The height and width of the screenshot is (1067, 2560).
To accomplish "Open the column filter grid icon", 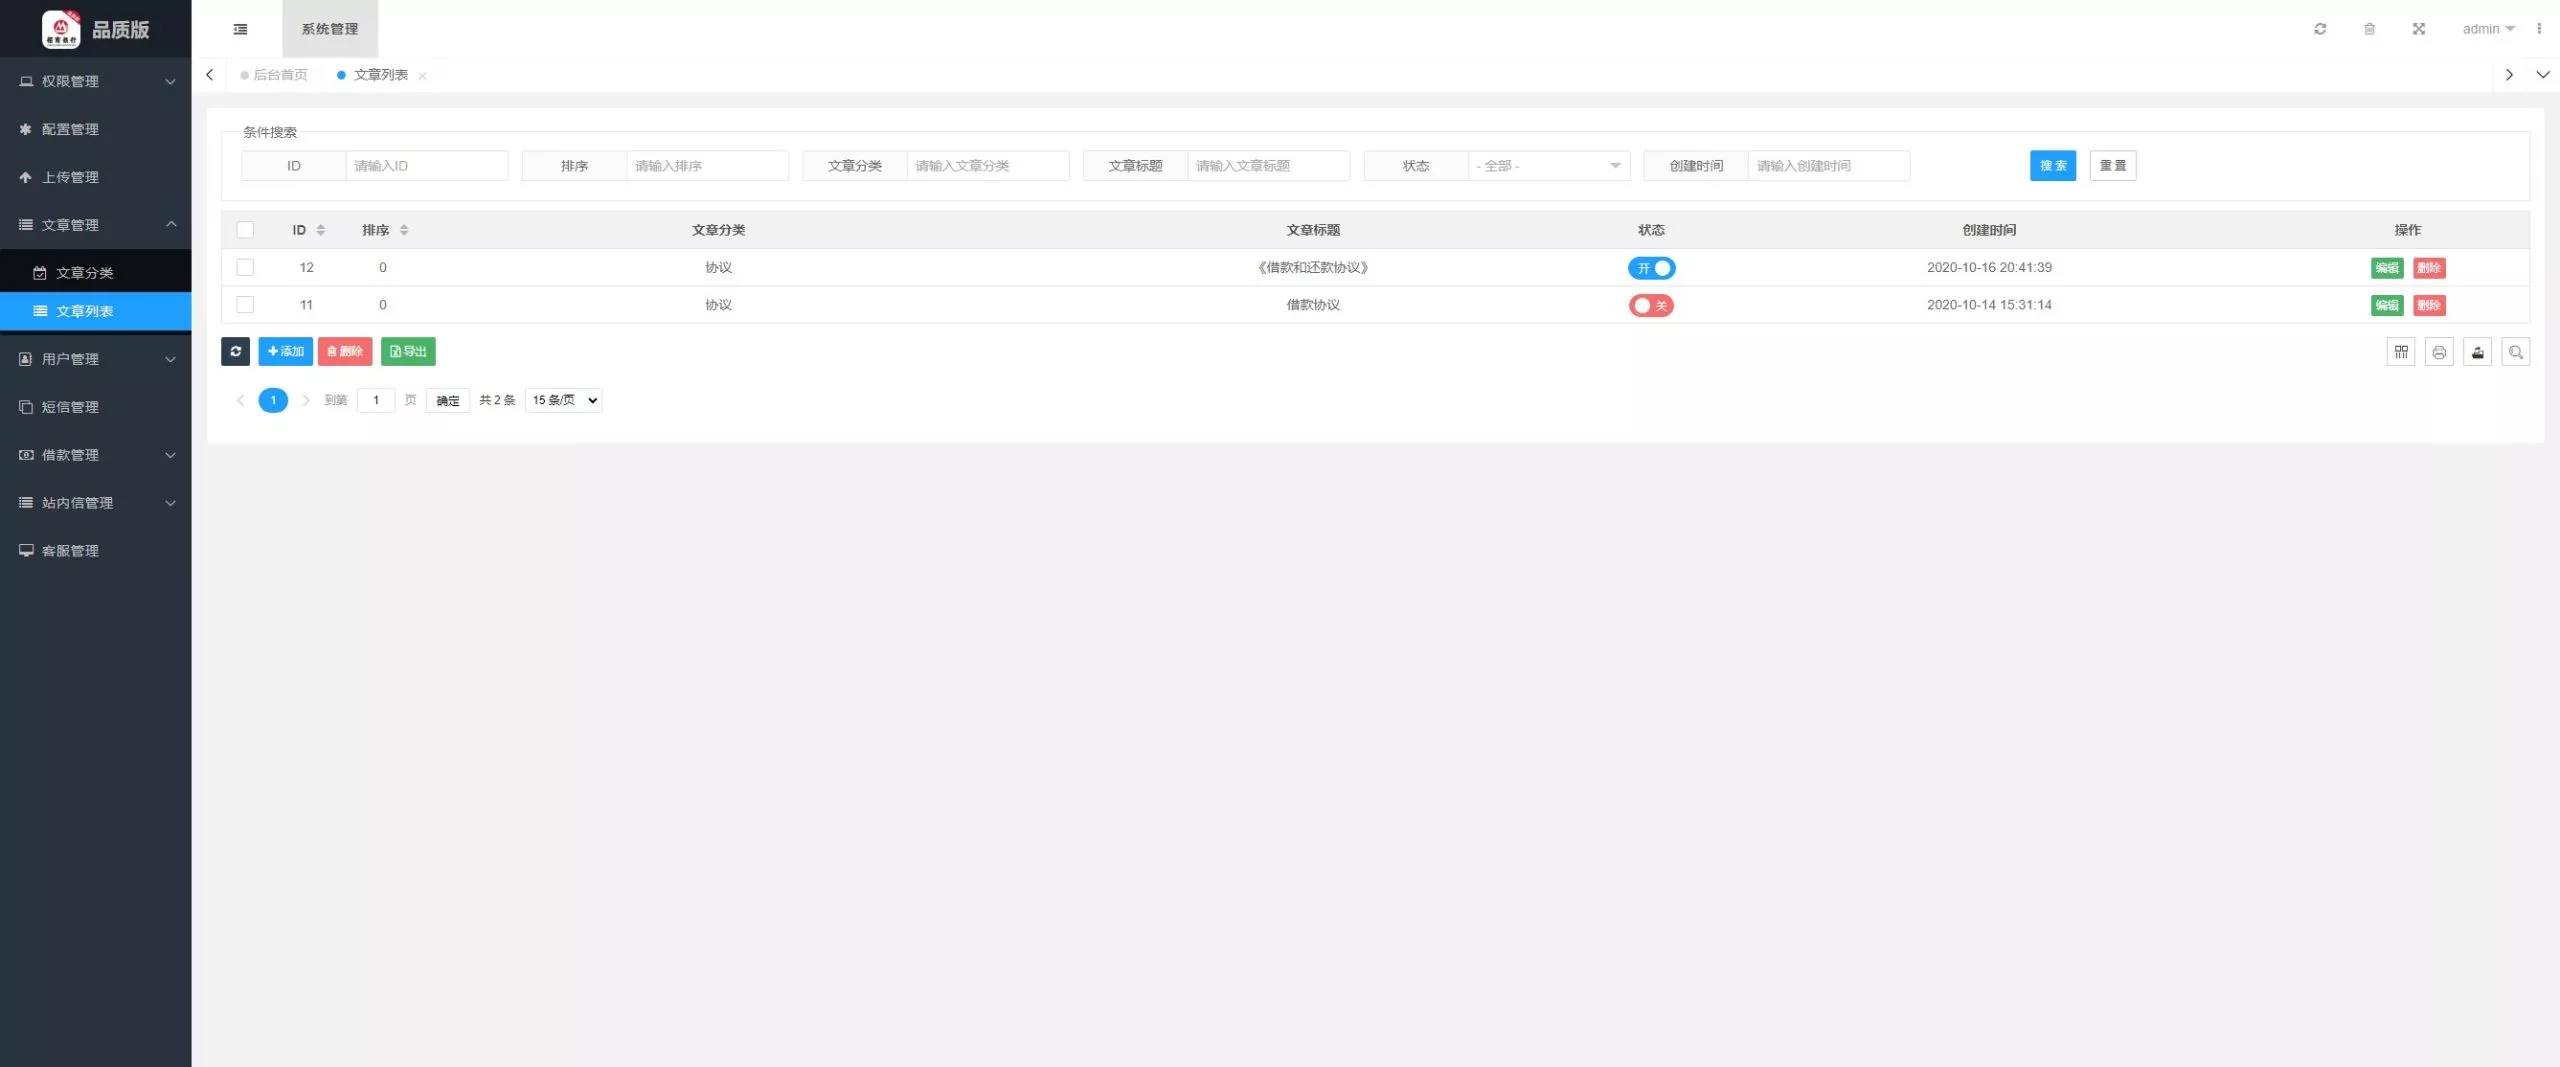I will 2401,352.
